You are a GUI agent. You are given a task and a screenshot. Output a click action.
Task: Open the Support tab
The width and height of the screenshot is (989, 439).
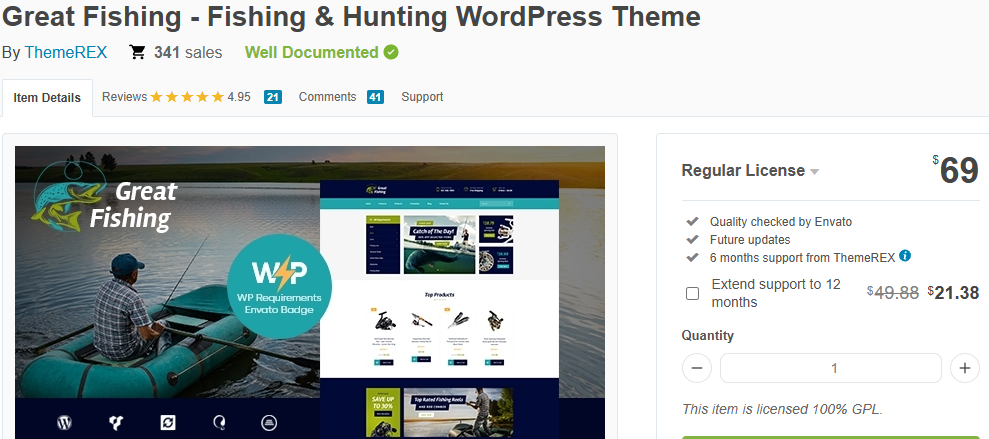[422, 97]
